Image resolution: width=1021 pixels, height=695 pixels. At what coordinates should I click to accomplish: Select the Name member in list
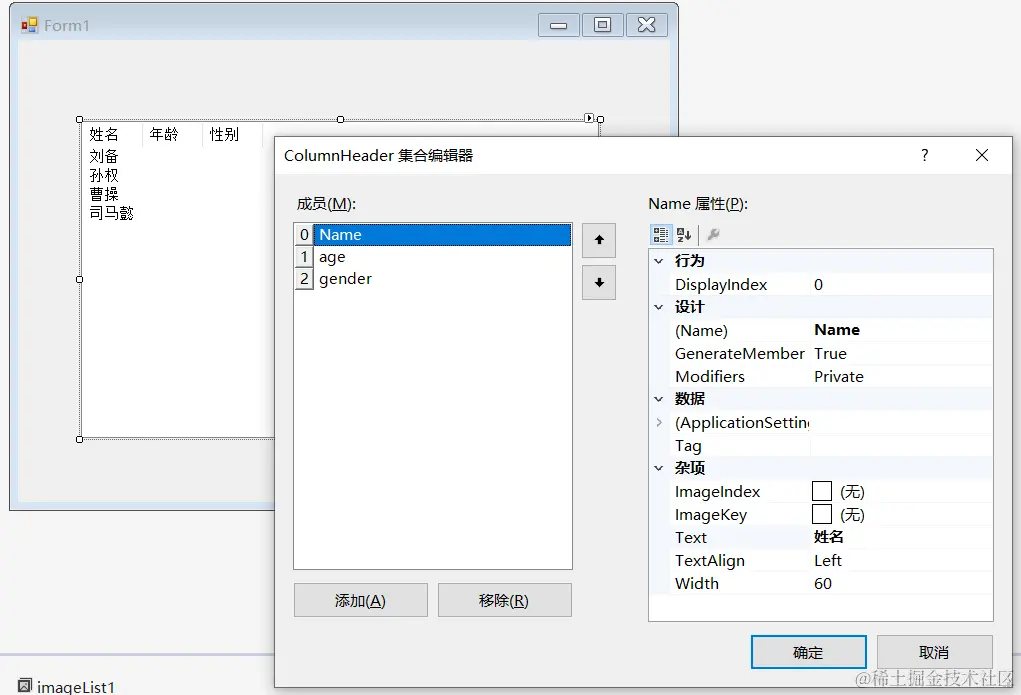tap(442, 234)
